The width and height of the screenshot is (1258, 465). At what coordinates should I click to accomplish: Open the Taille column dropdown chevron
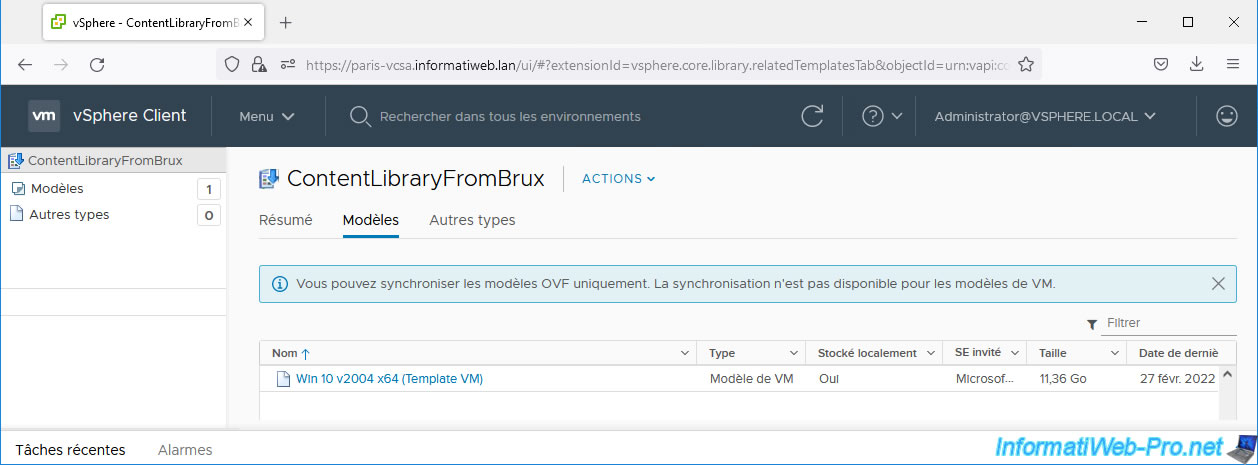coord(1115,353)
